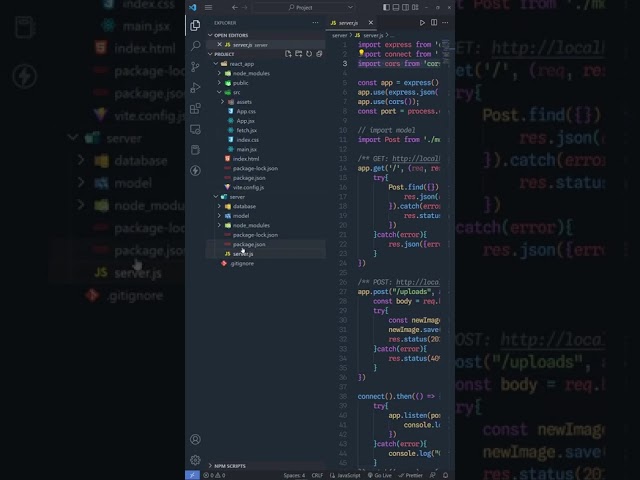Split the editor to the right

(x=434, y=22)
